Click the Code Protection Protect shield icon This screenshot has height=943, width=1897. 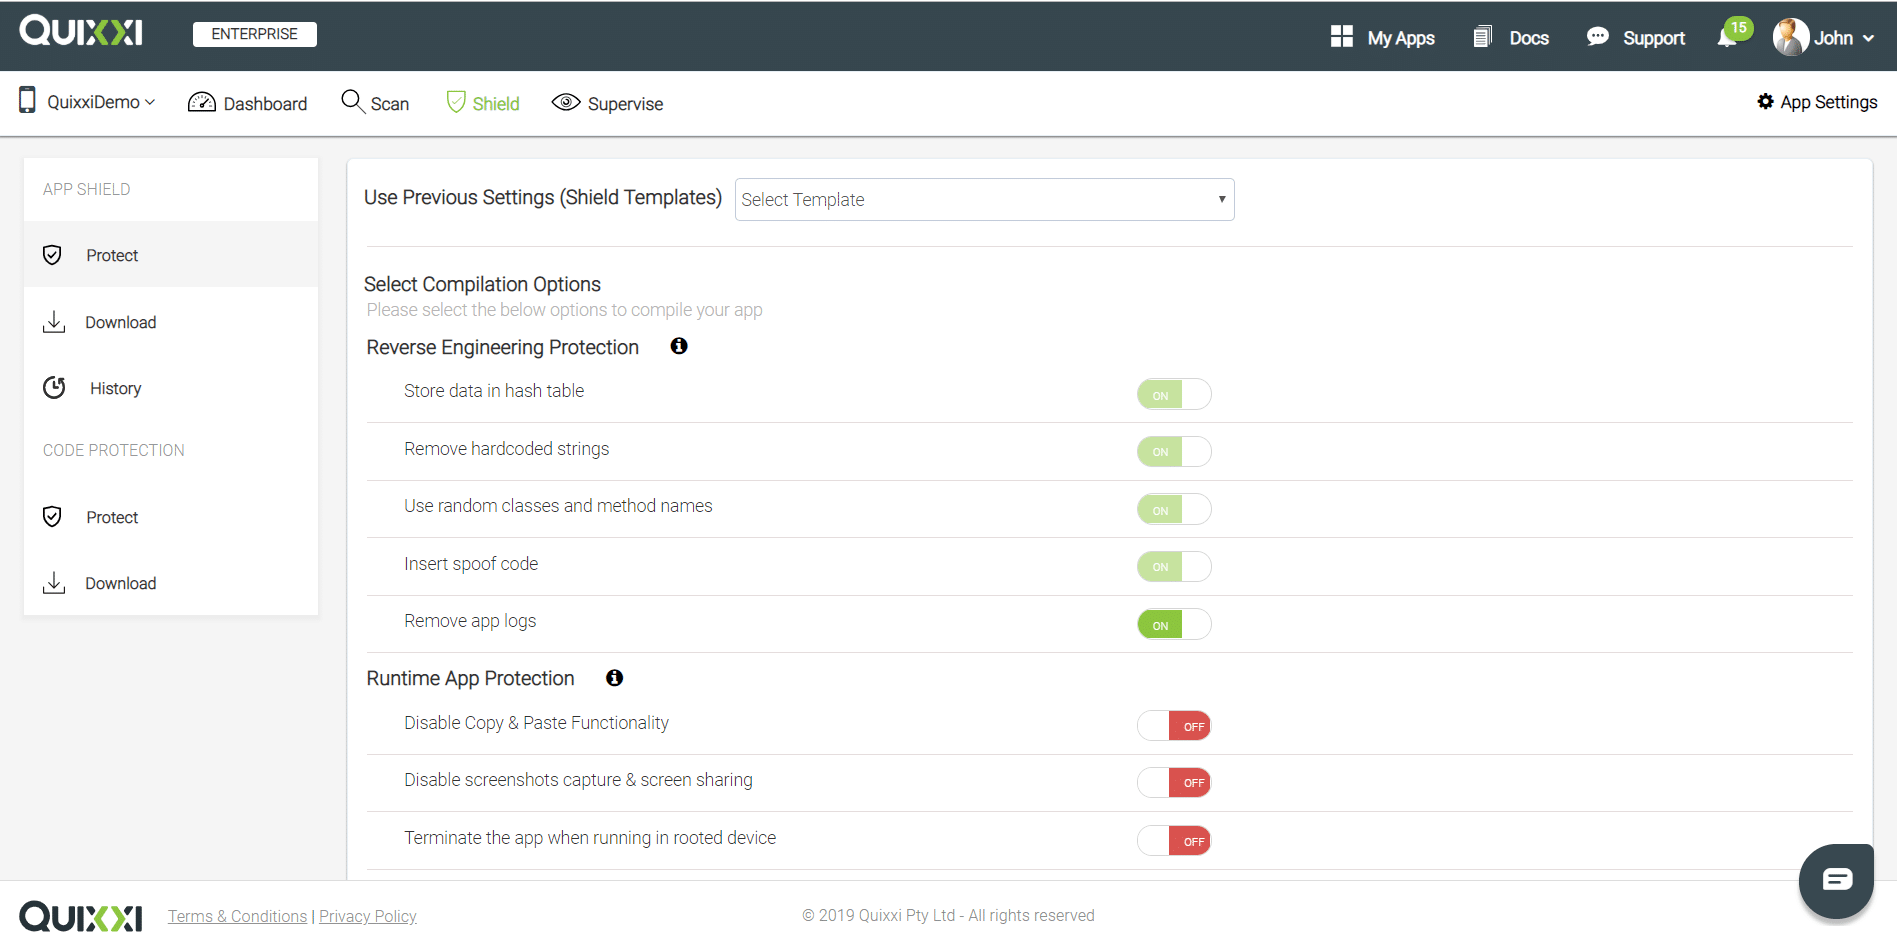point(53,517)
